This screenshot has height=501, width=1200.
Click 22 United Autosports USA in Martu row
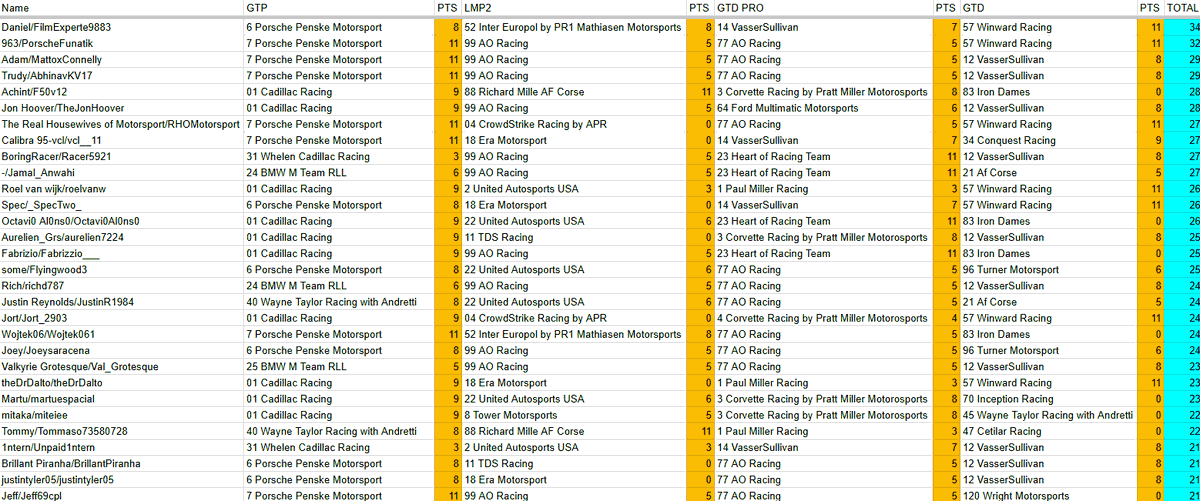pyautogui.click(x=574, y=399)
